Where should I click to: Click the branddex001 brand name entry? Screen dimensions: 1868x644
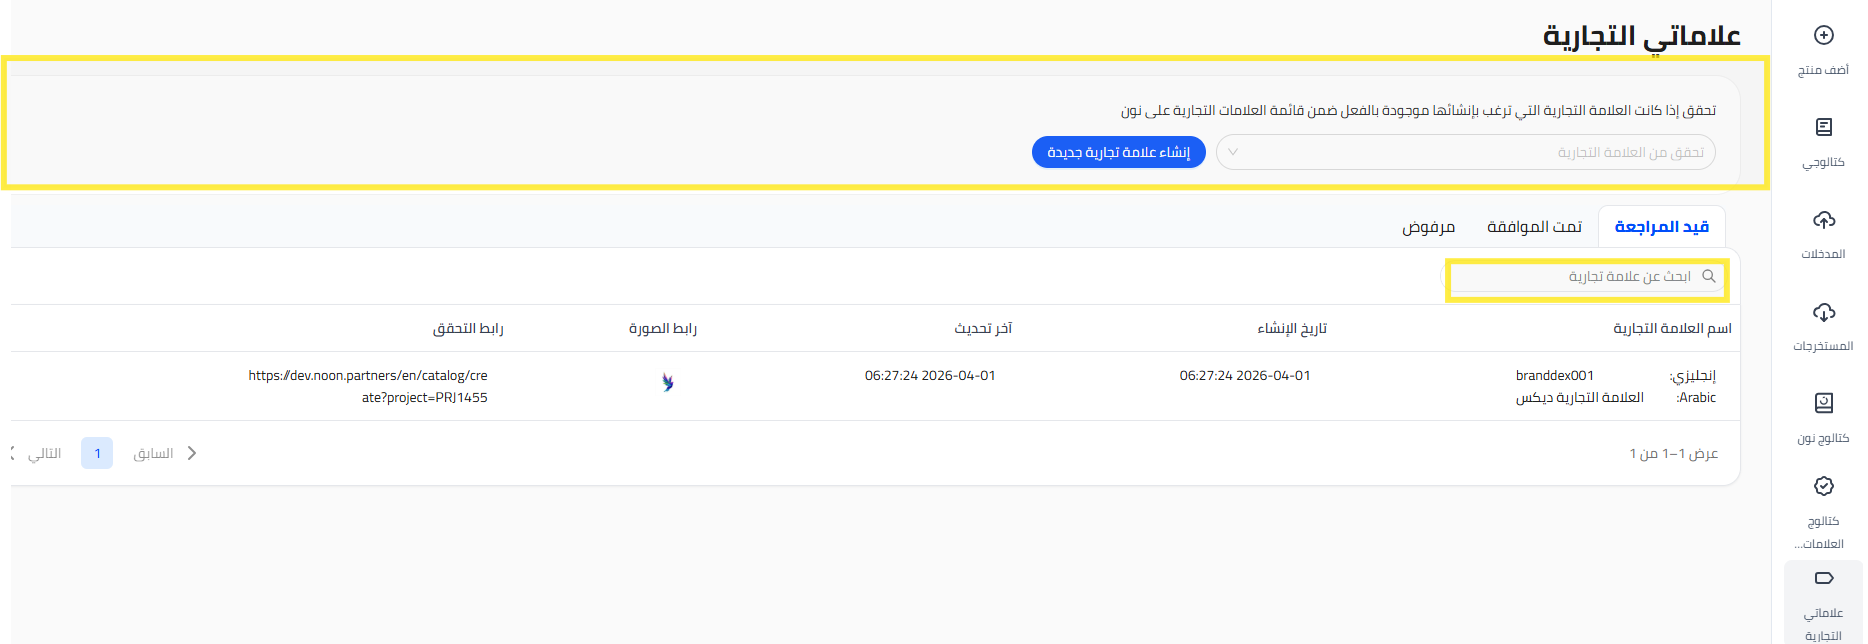point(1554,376)
